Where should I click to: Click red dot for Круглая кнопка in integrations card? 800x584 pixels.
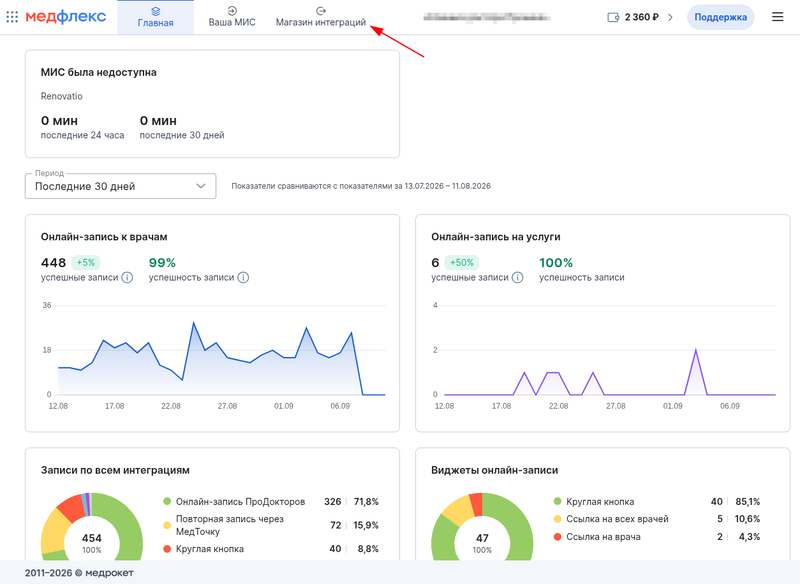pos(167,549)
